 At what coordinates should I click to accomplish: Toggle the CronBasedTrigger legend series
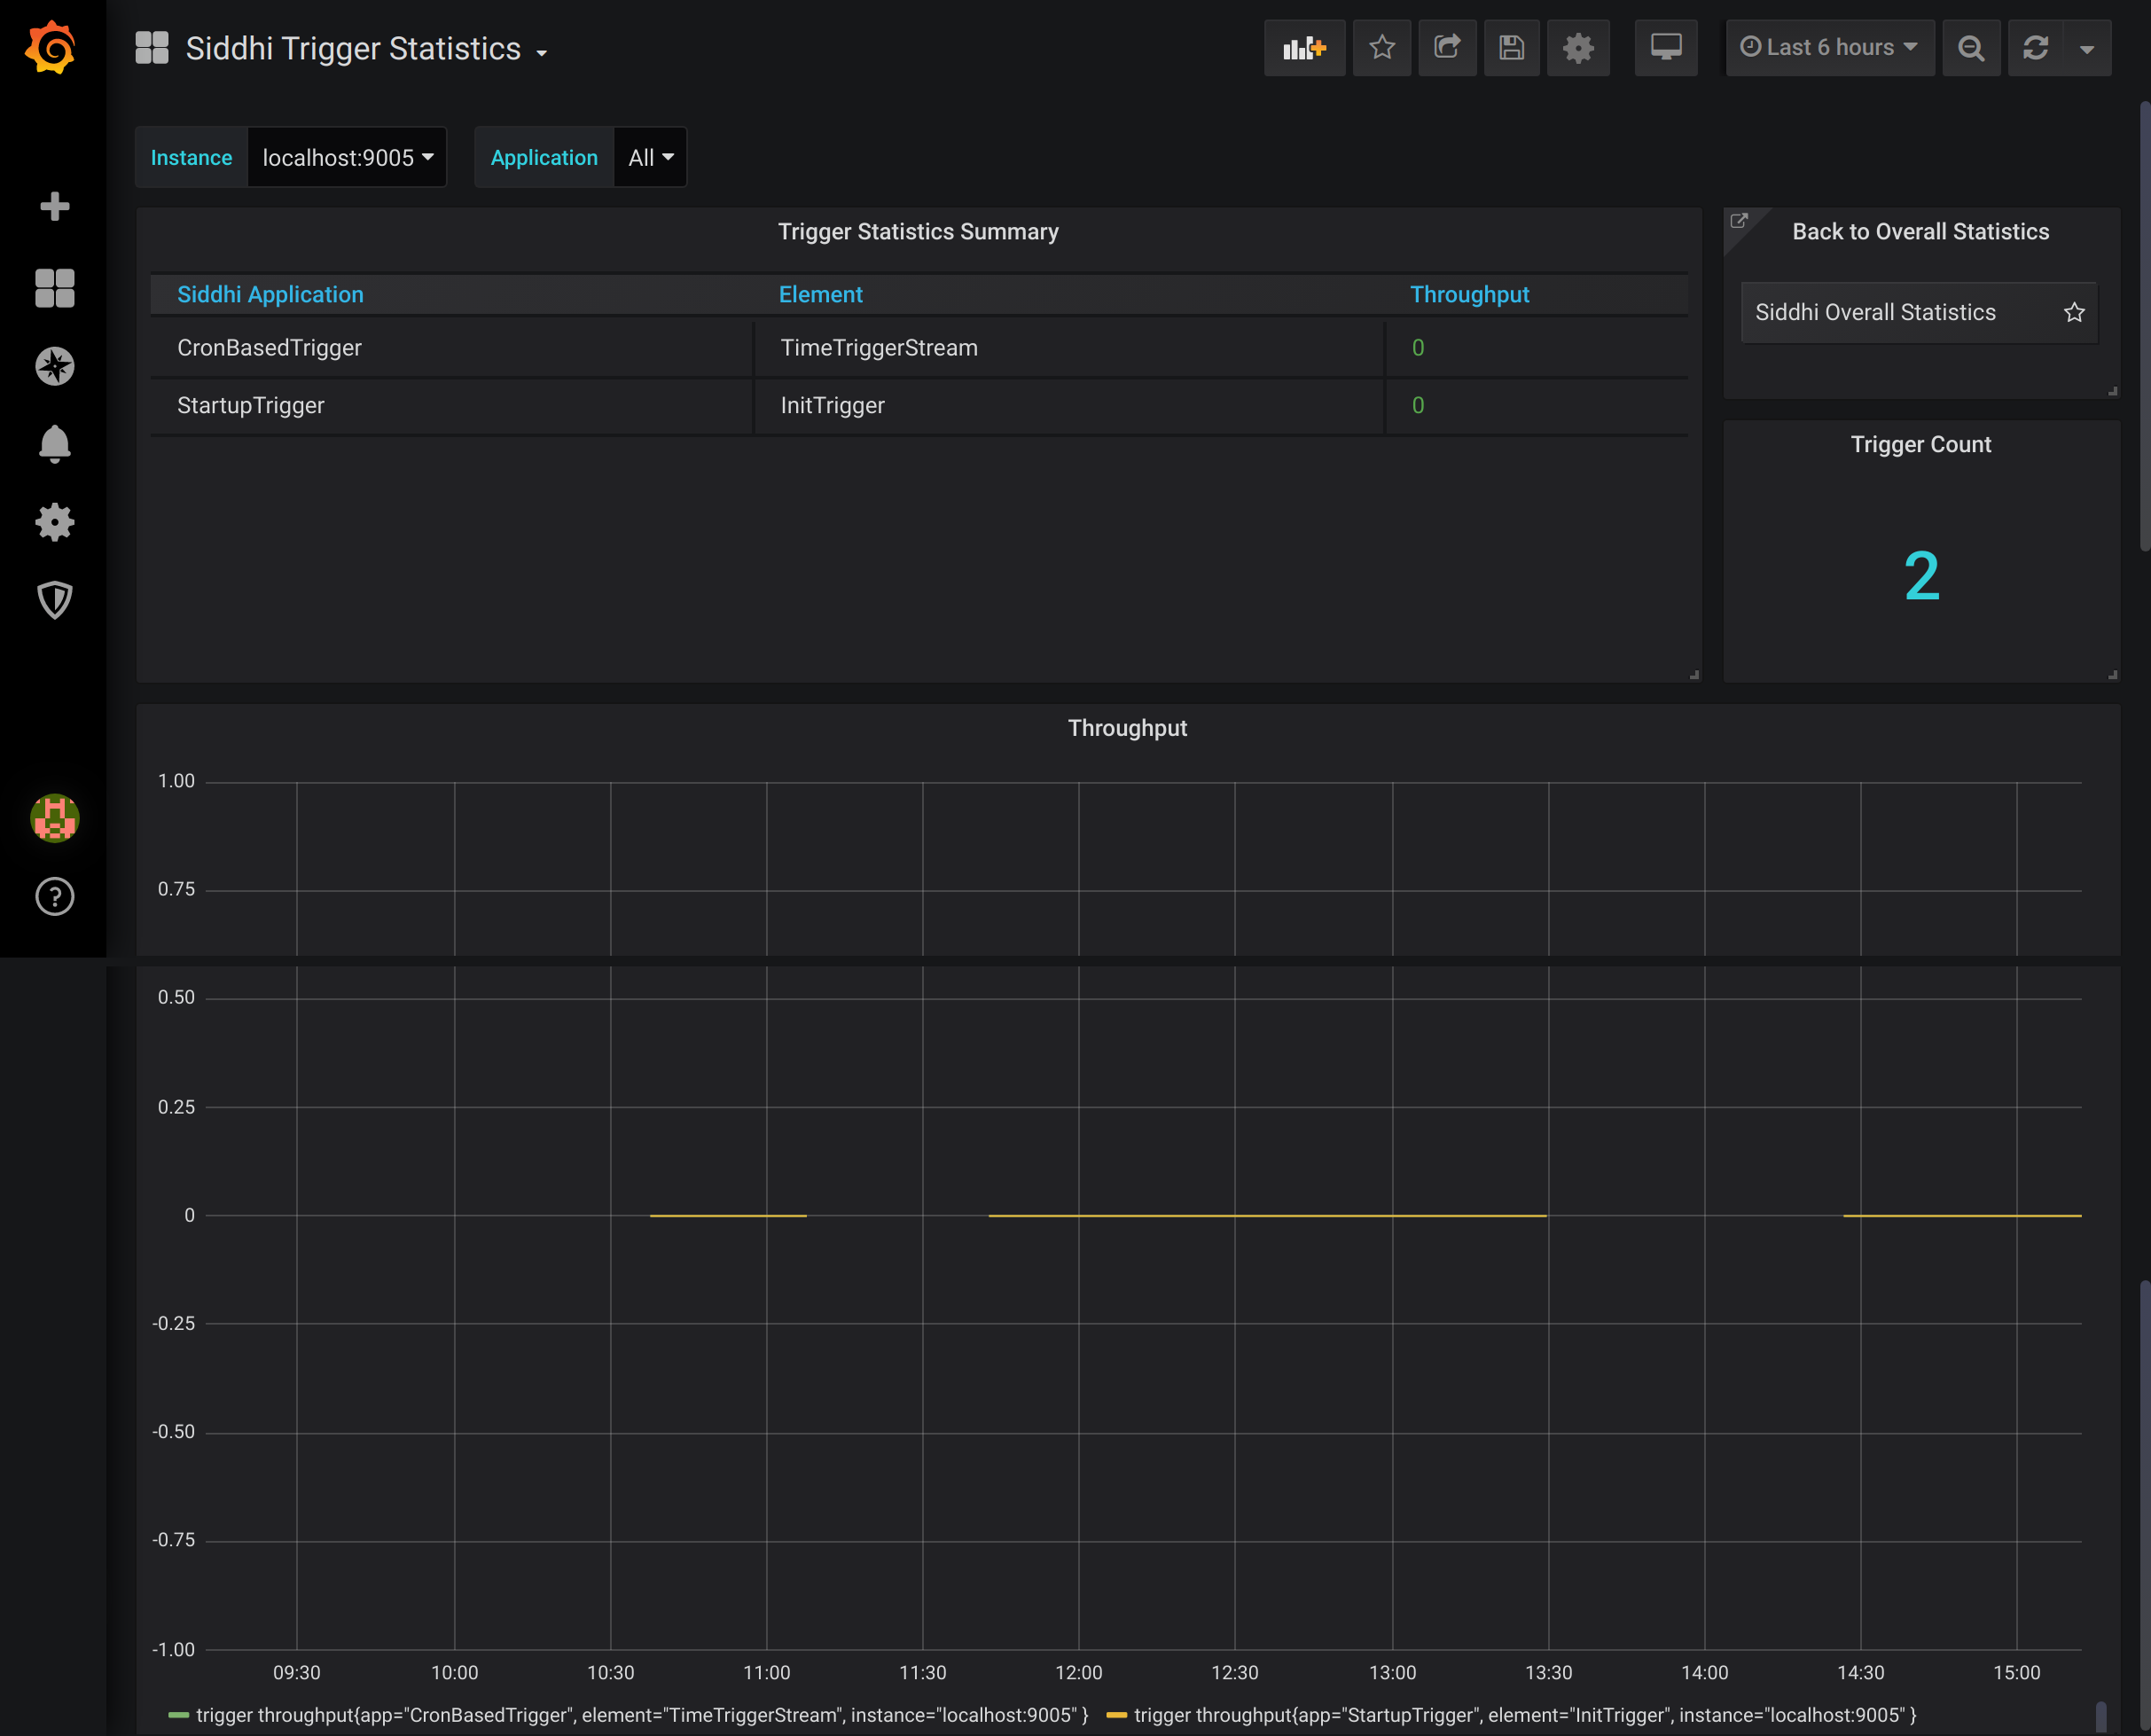[x=642, y=1715]
